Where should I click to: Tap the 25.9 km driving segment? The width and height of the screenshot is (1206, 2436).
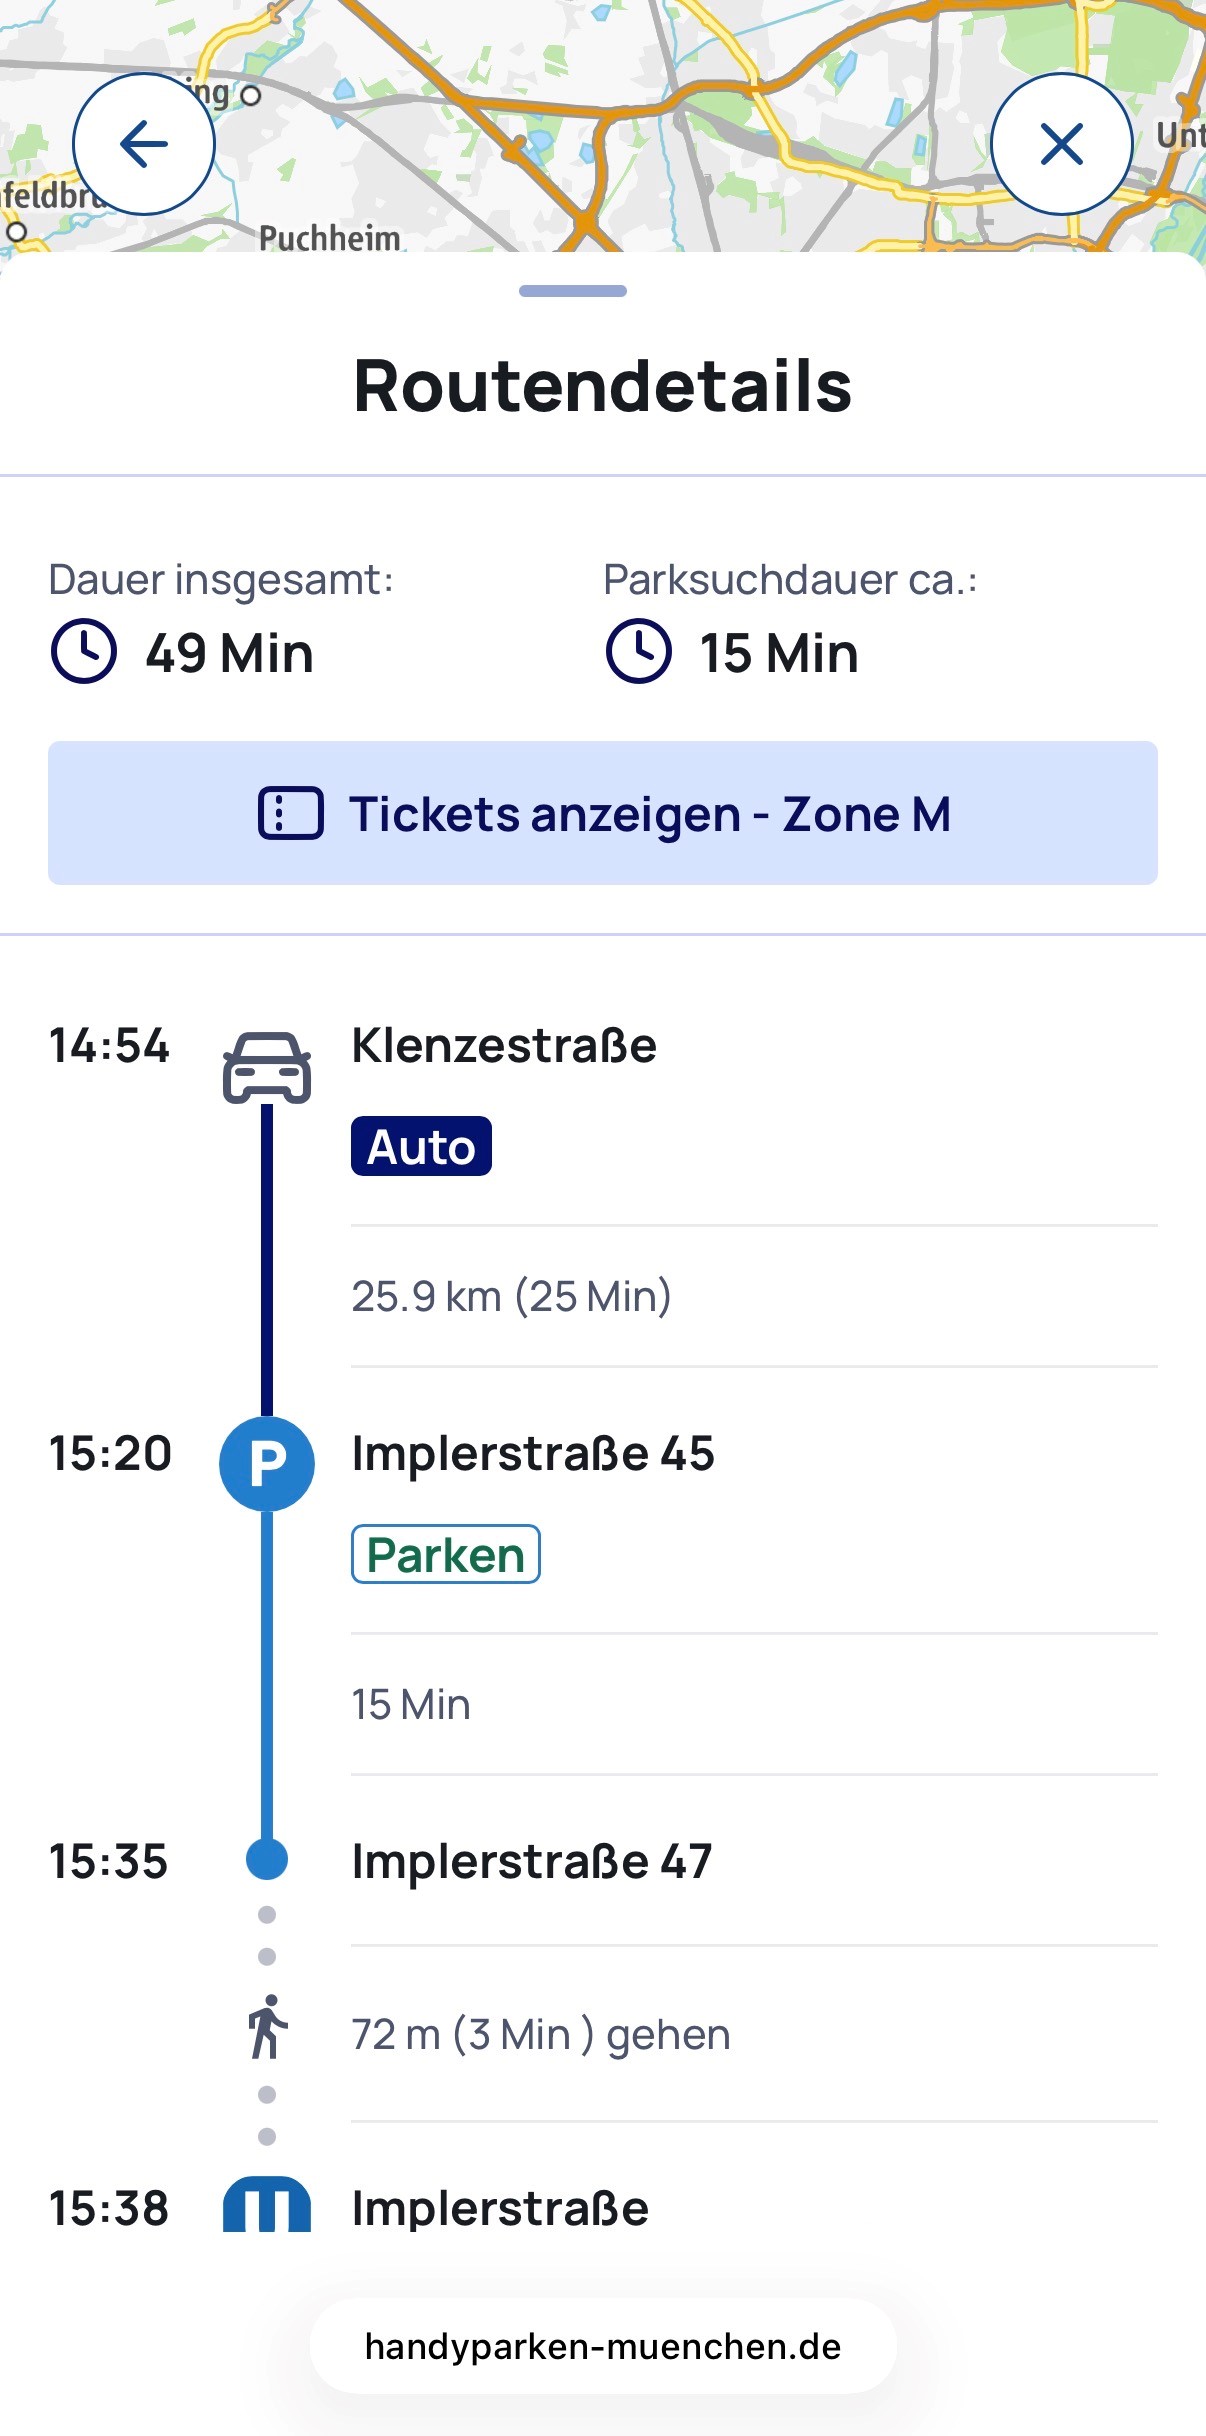(x=511, y=1297)
